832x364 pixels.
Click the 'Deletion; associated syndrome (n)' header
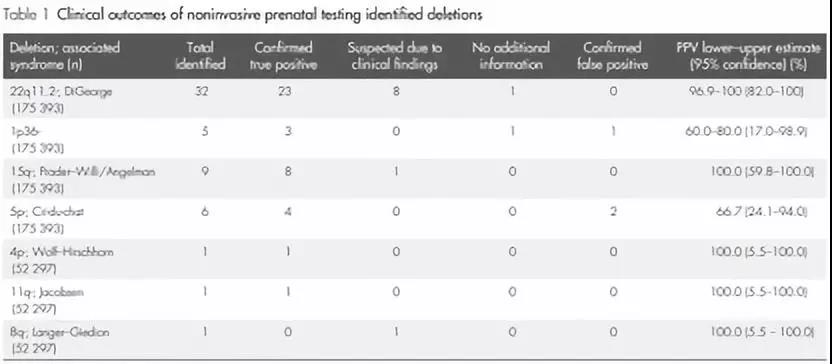point(65,56)
